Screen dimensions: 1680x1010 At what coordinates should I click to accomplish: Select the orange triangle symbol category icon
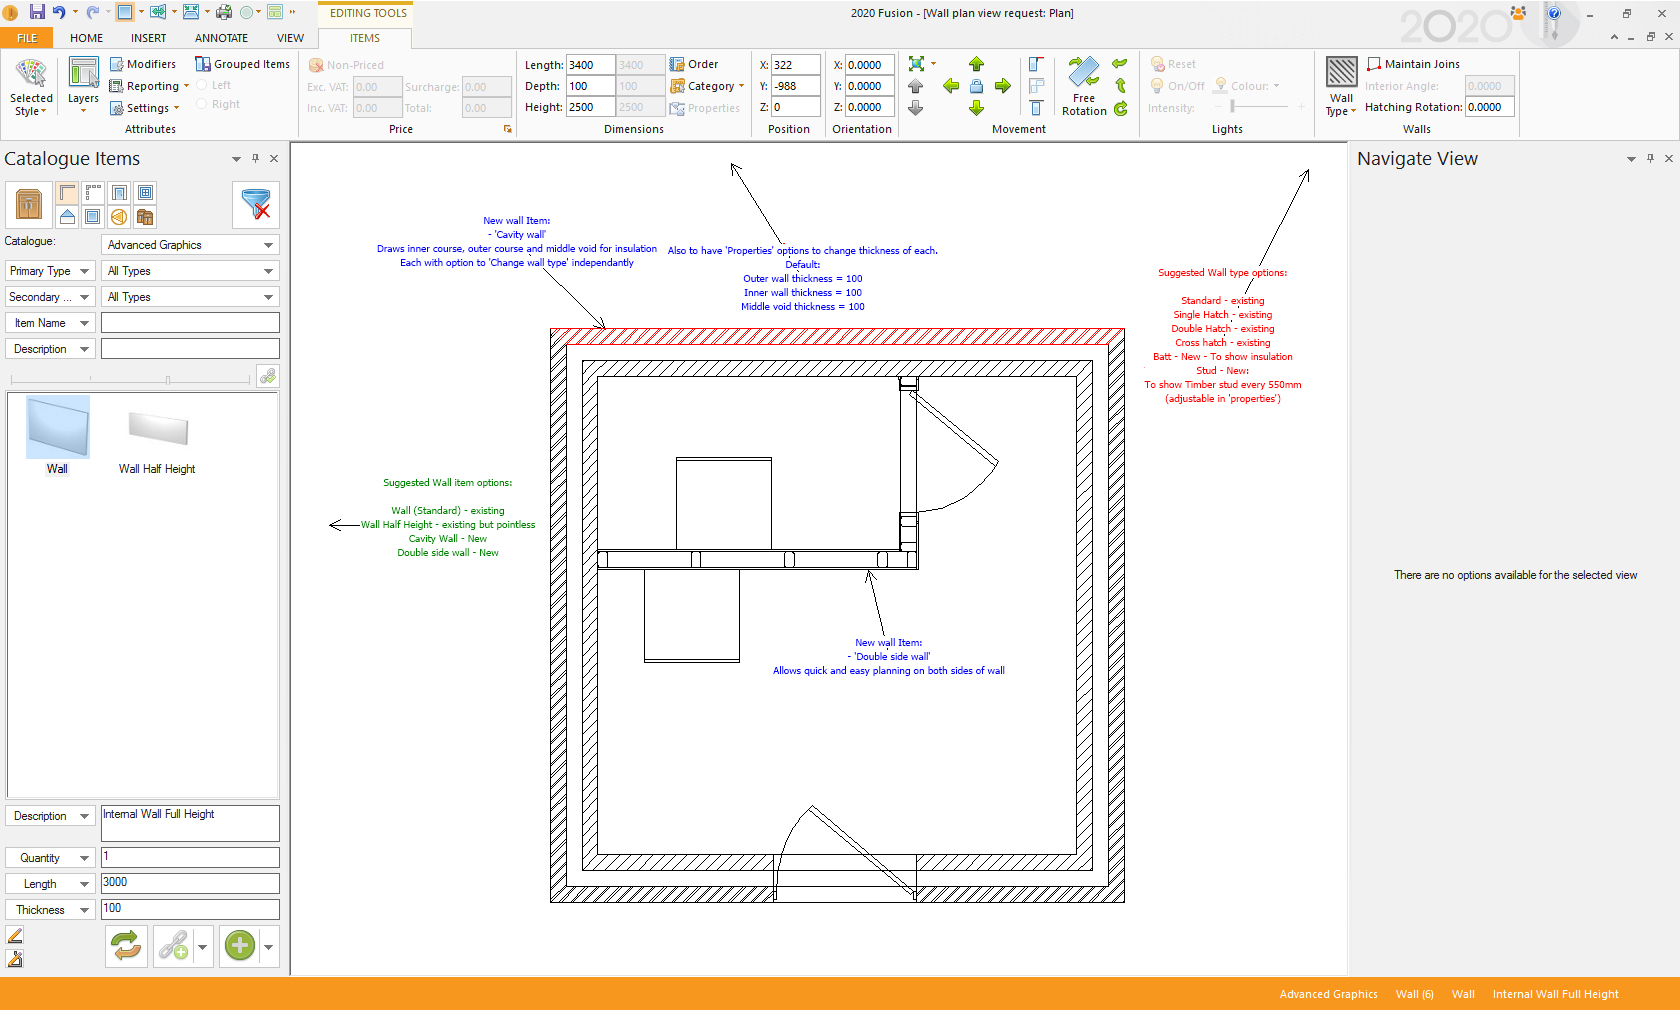[119, 217]
